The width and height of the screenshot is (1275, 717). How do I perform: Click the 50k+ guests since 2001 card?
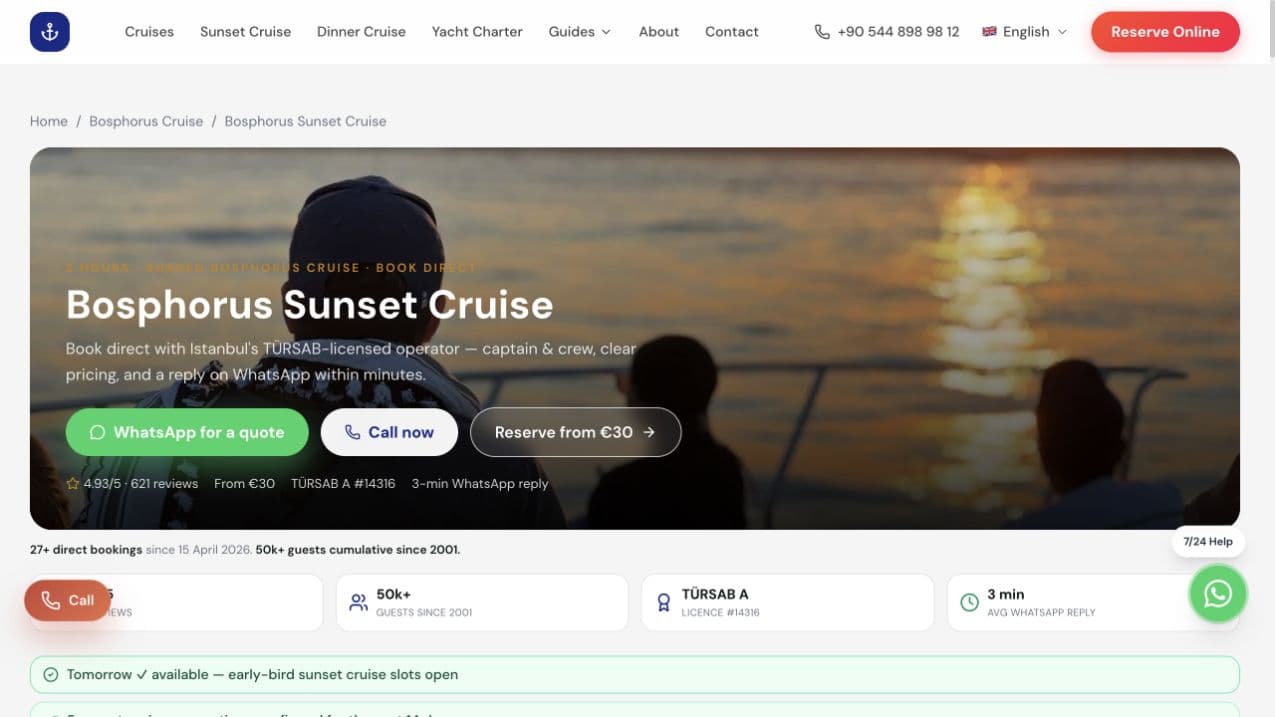482,602
